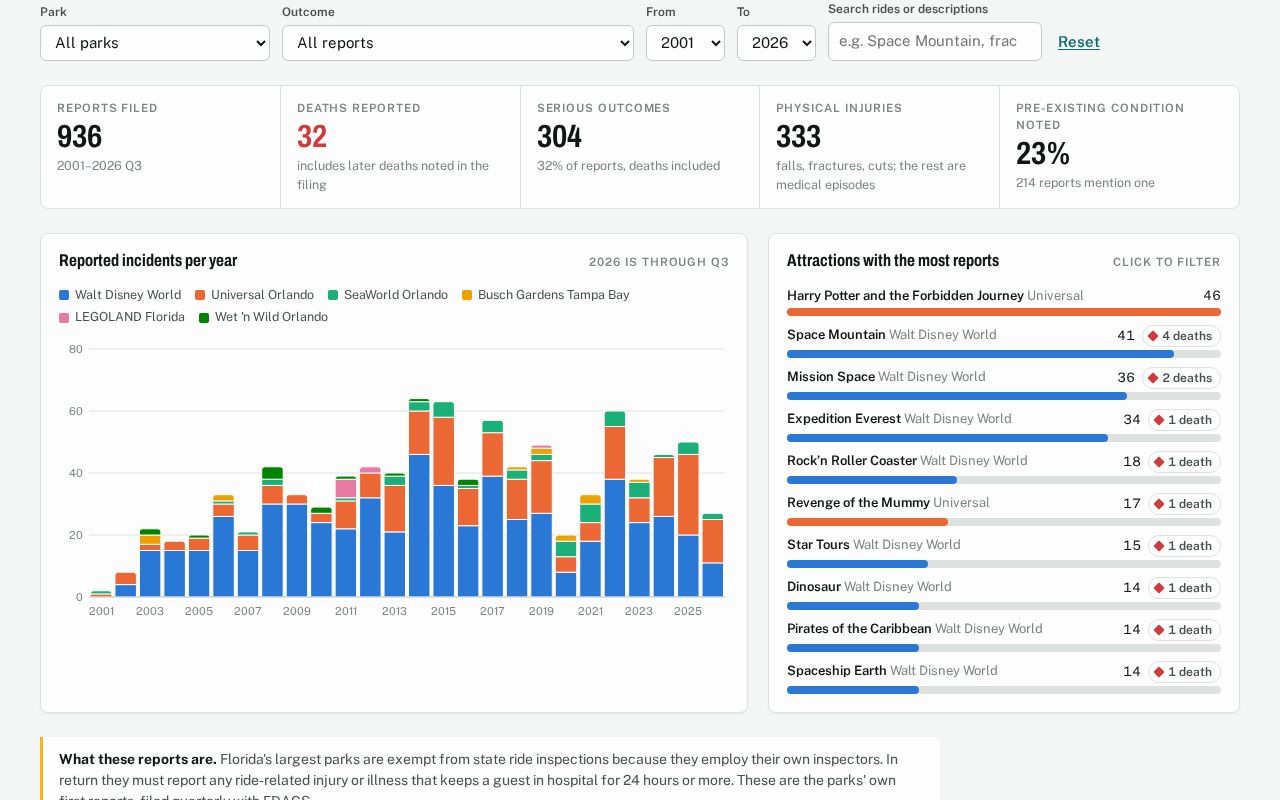The width and height of the screenshot is (1280, 800).
Task: Open the Outcome dropdown showing All reports
Action: [x=458, y=43]
